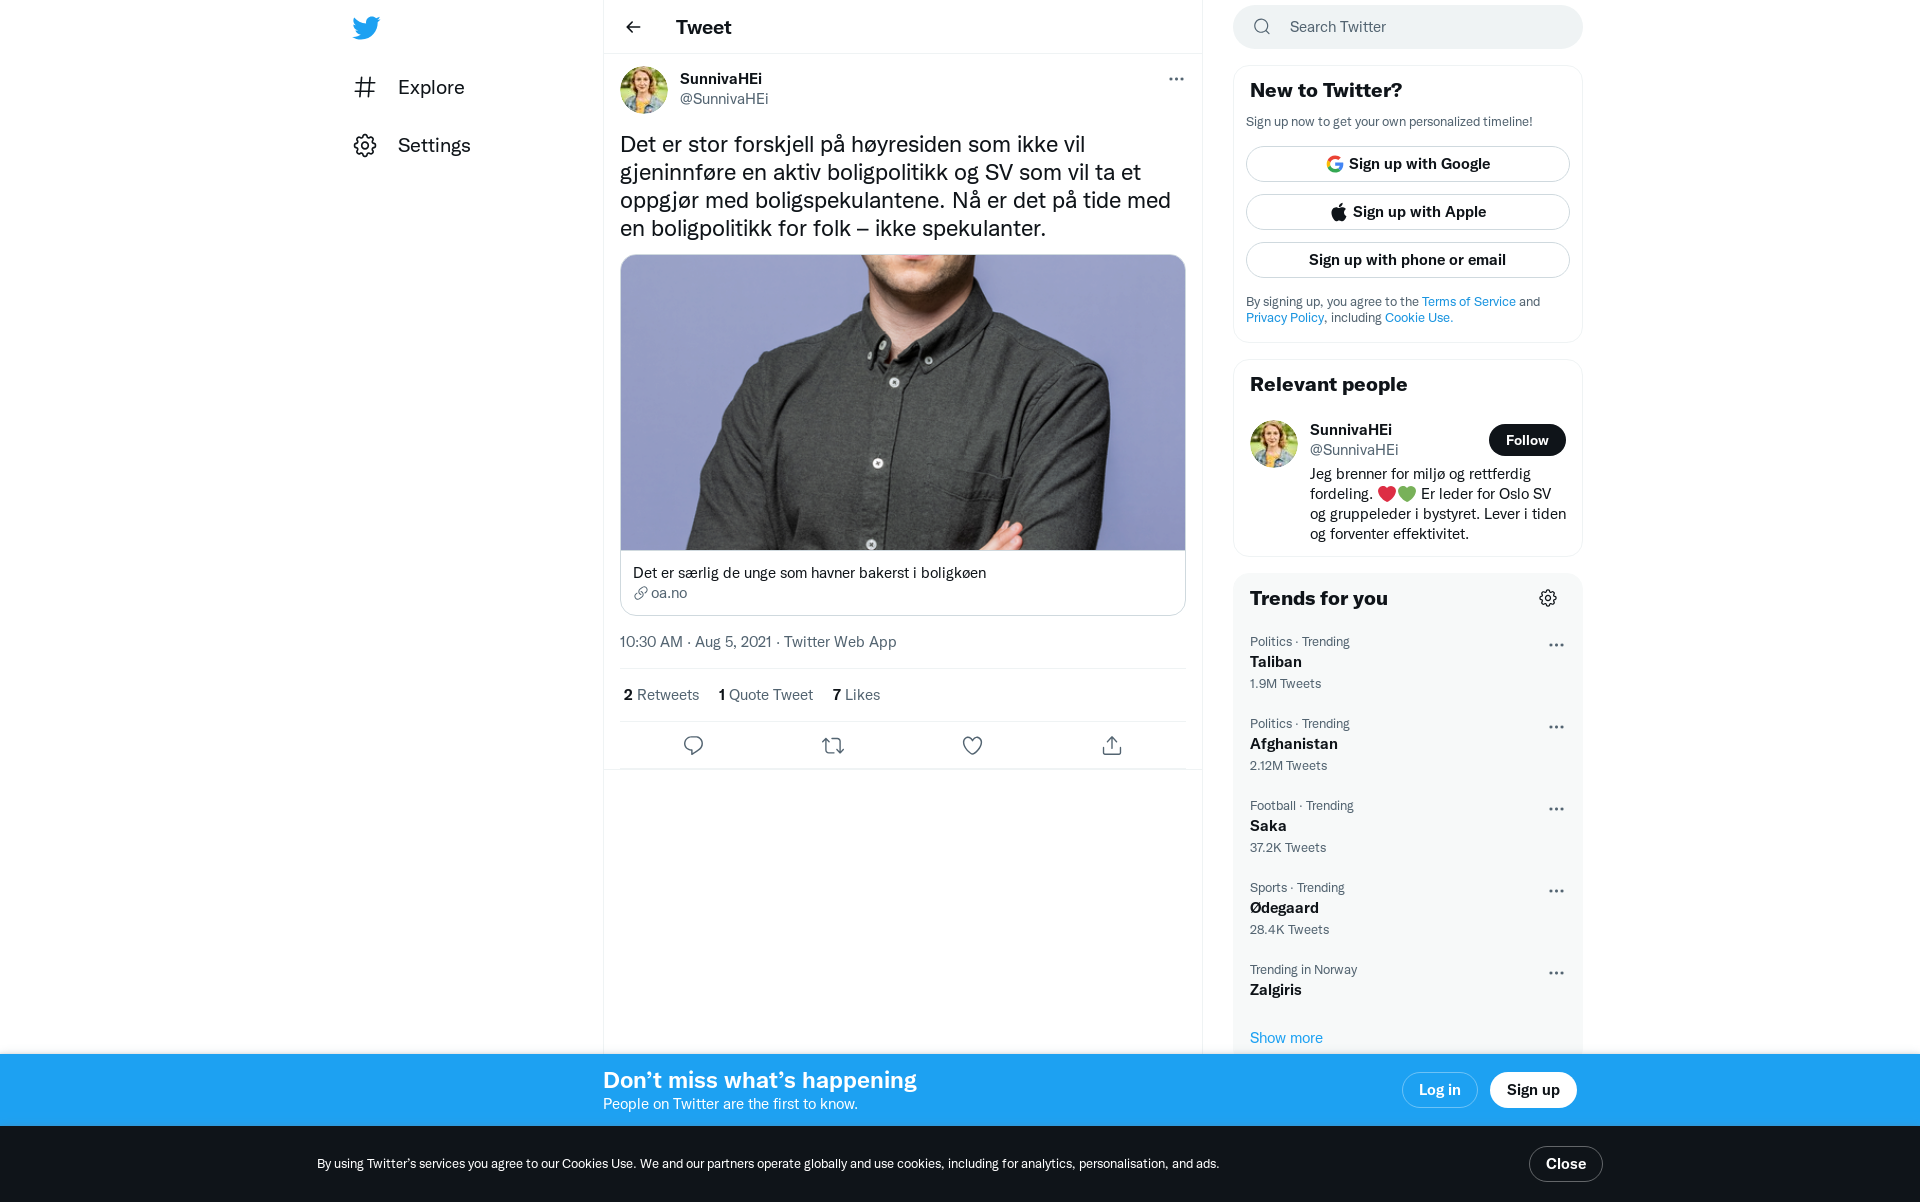
Task: Go back using the arrow icon
Action: pos(633,27)
